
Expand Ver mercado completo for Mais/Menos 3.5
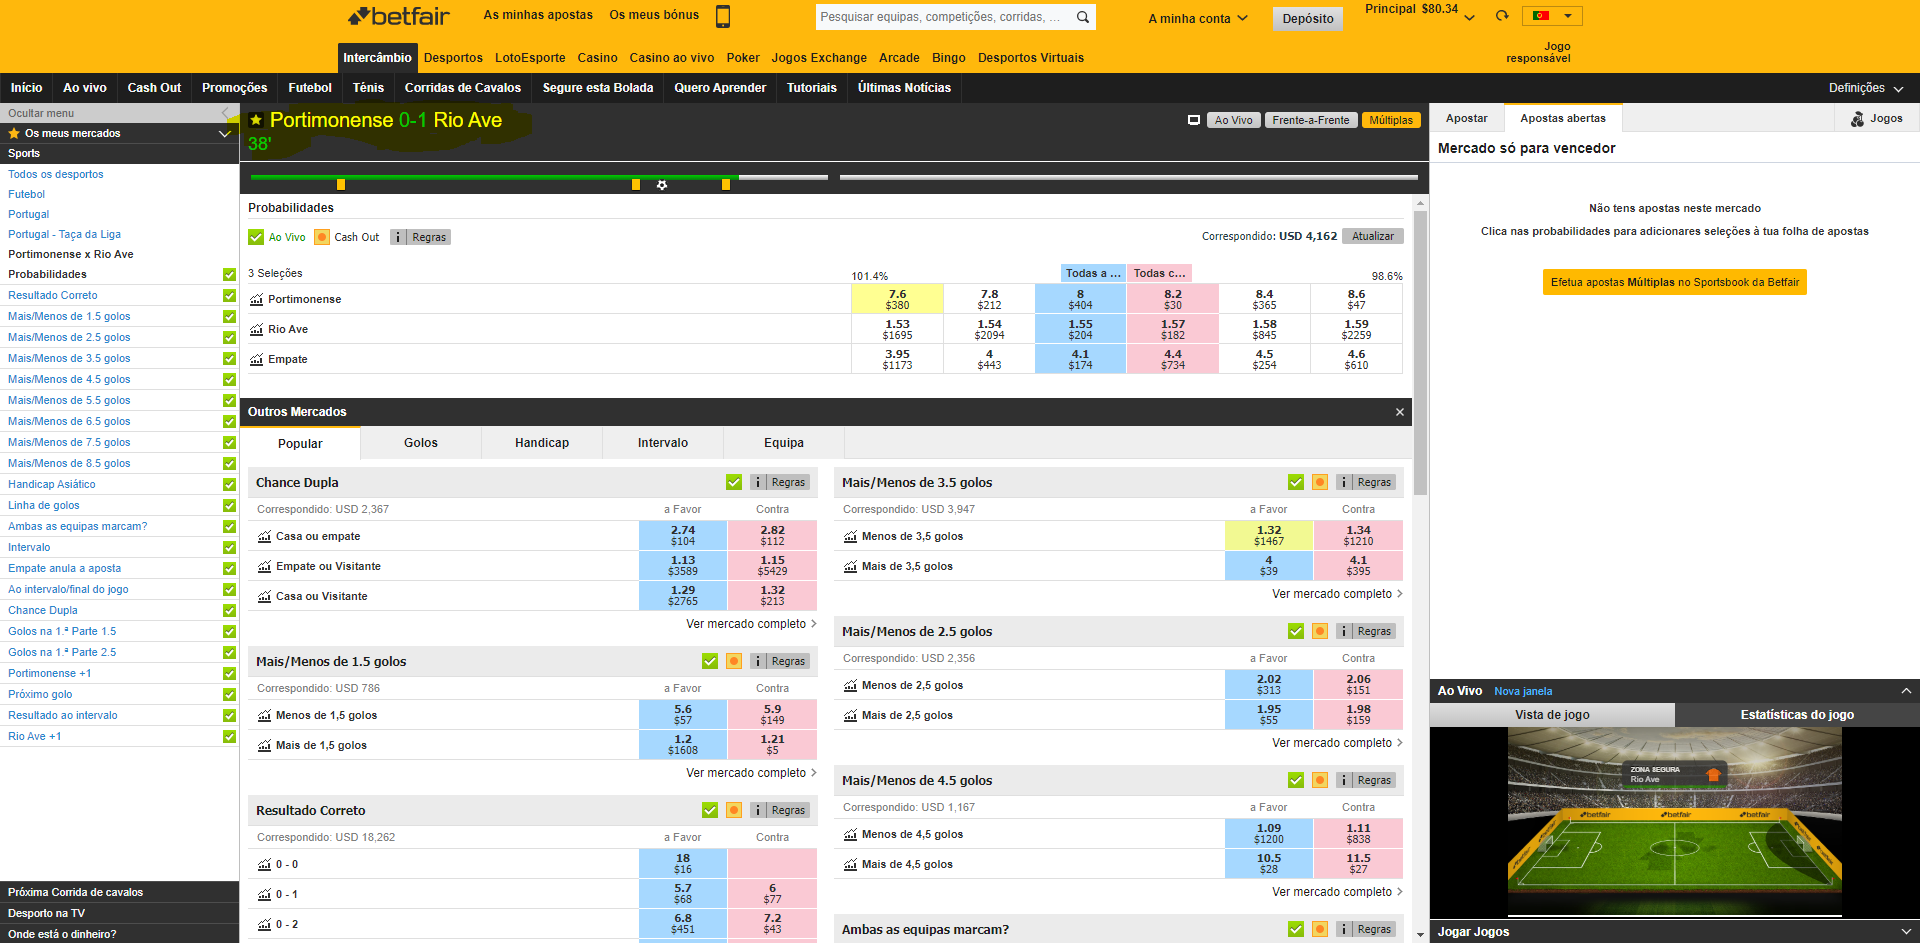pyautogui.click(x=1337, y=594)
